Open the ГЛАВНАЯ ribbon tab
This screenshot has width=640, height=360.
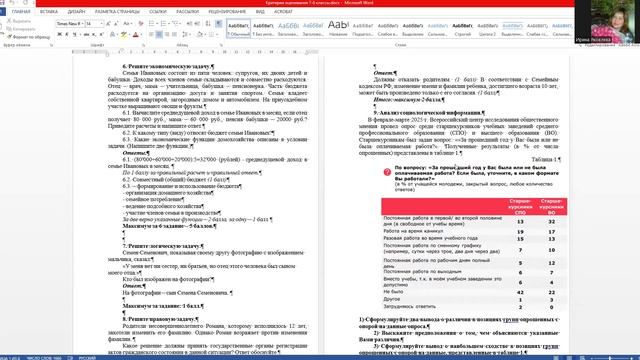[21, 11]
